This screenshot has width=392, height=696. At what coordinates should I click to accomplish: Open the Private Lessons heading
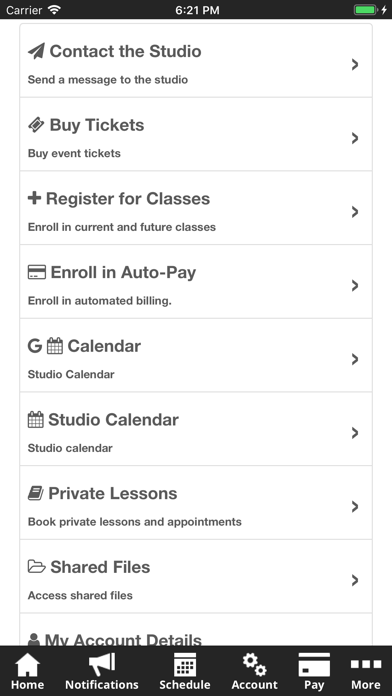coord(113,493)
